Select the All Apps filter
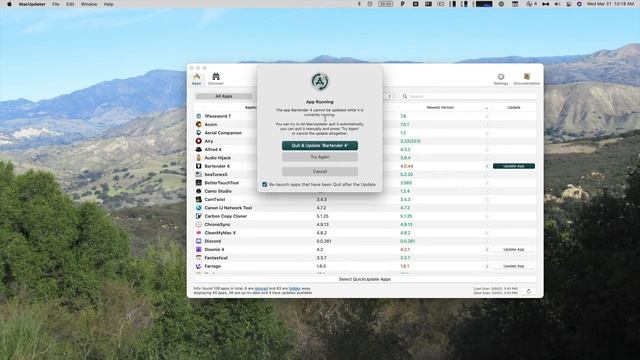The width and height of the screenshot is (640, 360). click(224, 96)
